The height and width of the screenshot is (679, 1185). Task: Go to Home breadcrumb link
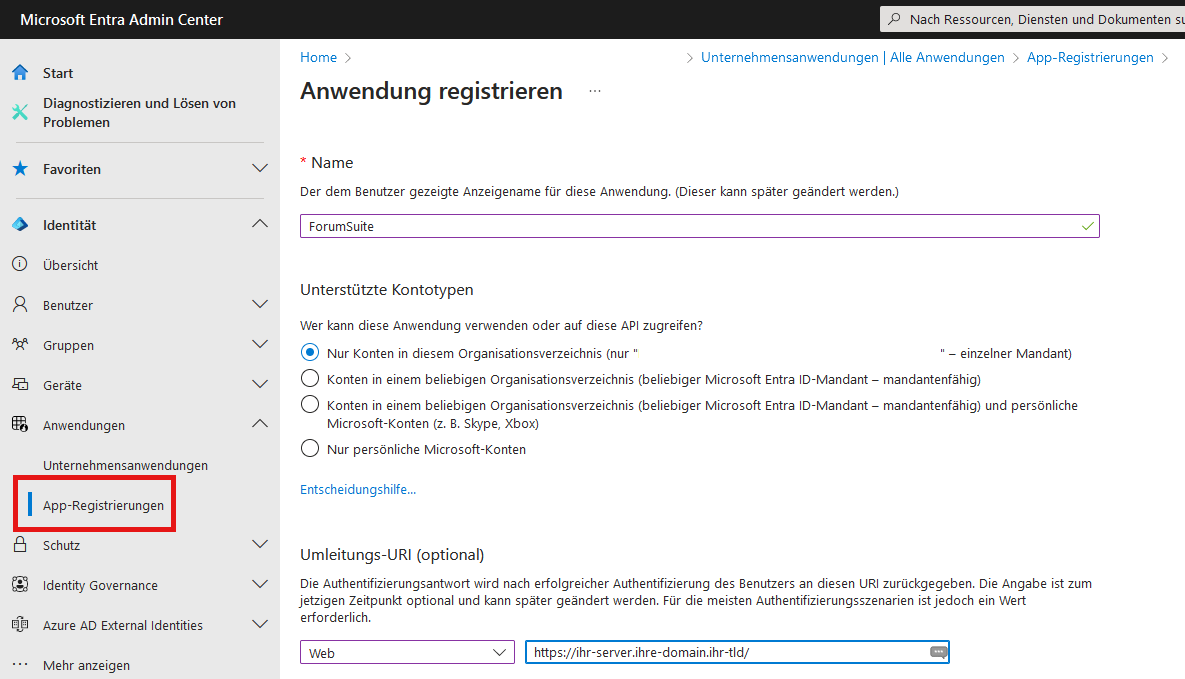pyautogui.click(x=318, y=58)
